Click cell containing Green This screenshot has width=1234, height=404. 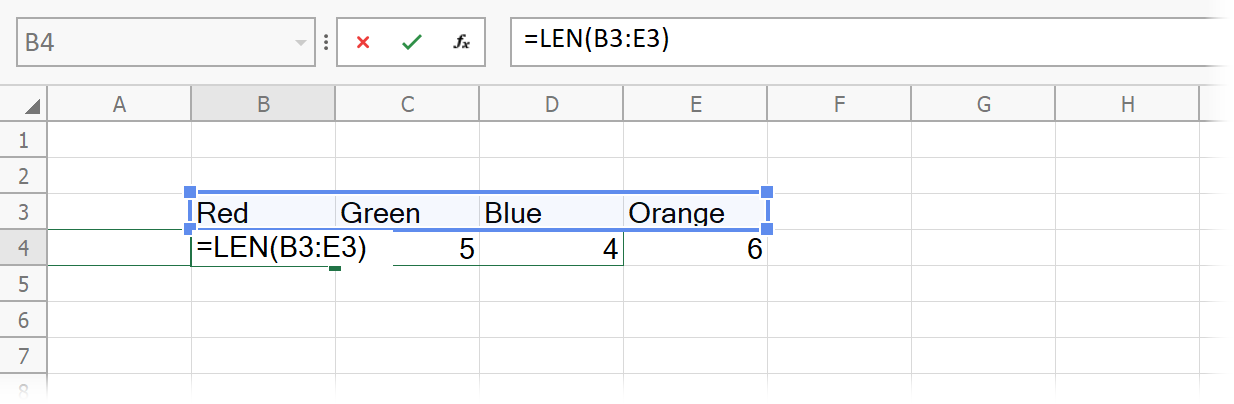click(x=407, y=213)
